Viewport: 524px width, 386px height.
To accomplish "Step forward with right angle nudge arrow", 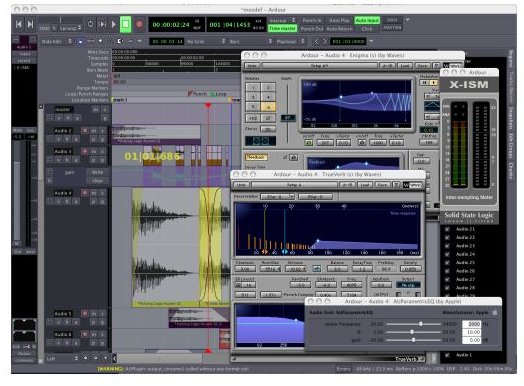I will click(x=324, y=41).
